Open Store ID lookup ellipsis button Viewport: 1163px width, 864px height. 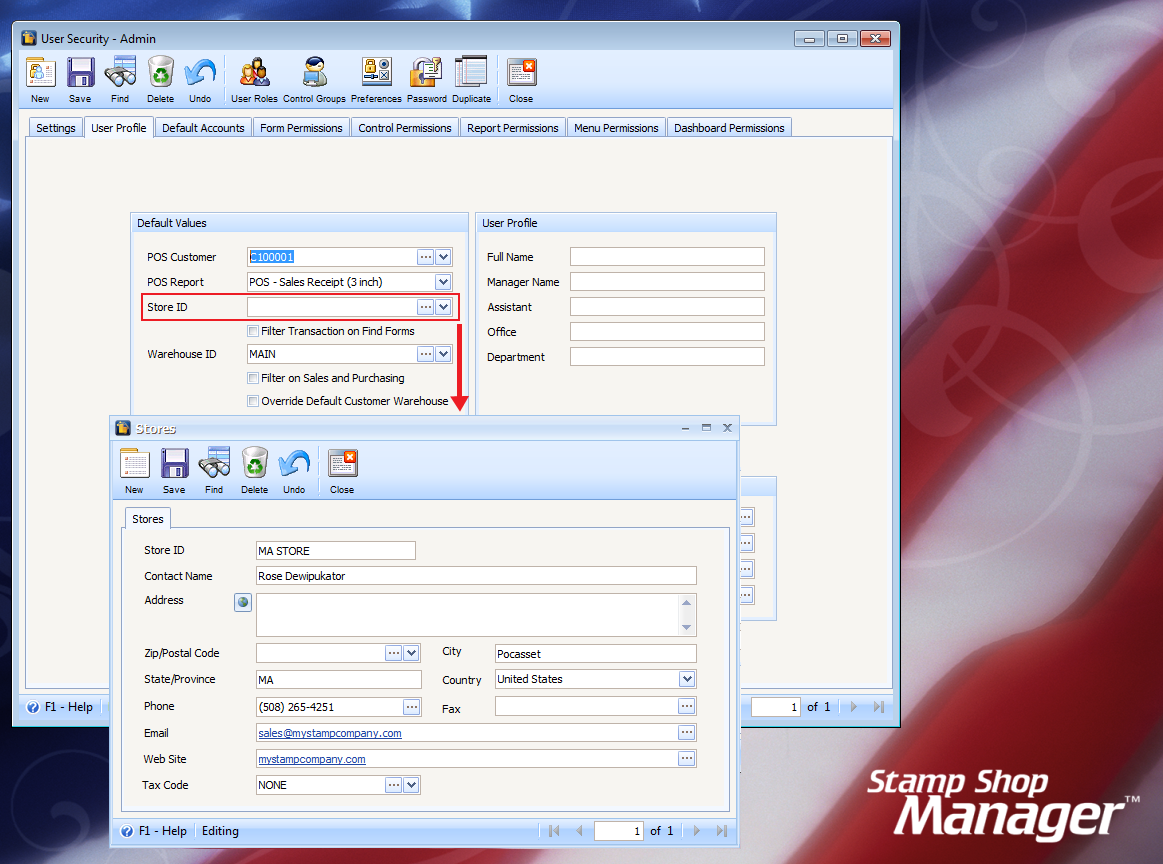coord(426,307)
